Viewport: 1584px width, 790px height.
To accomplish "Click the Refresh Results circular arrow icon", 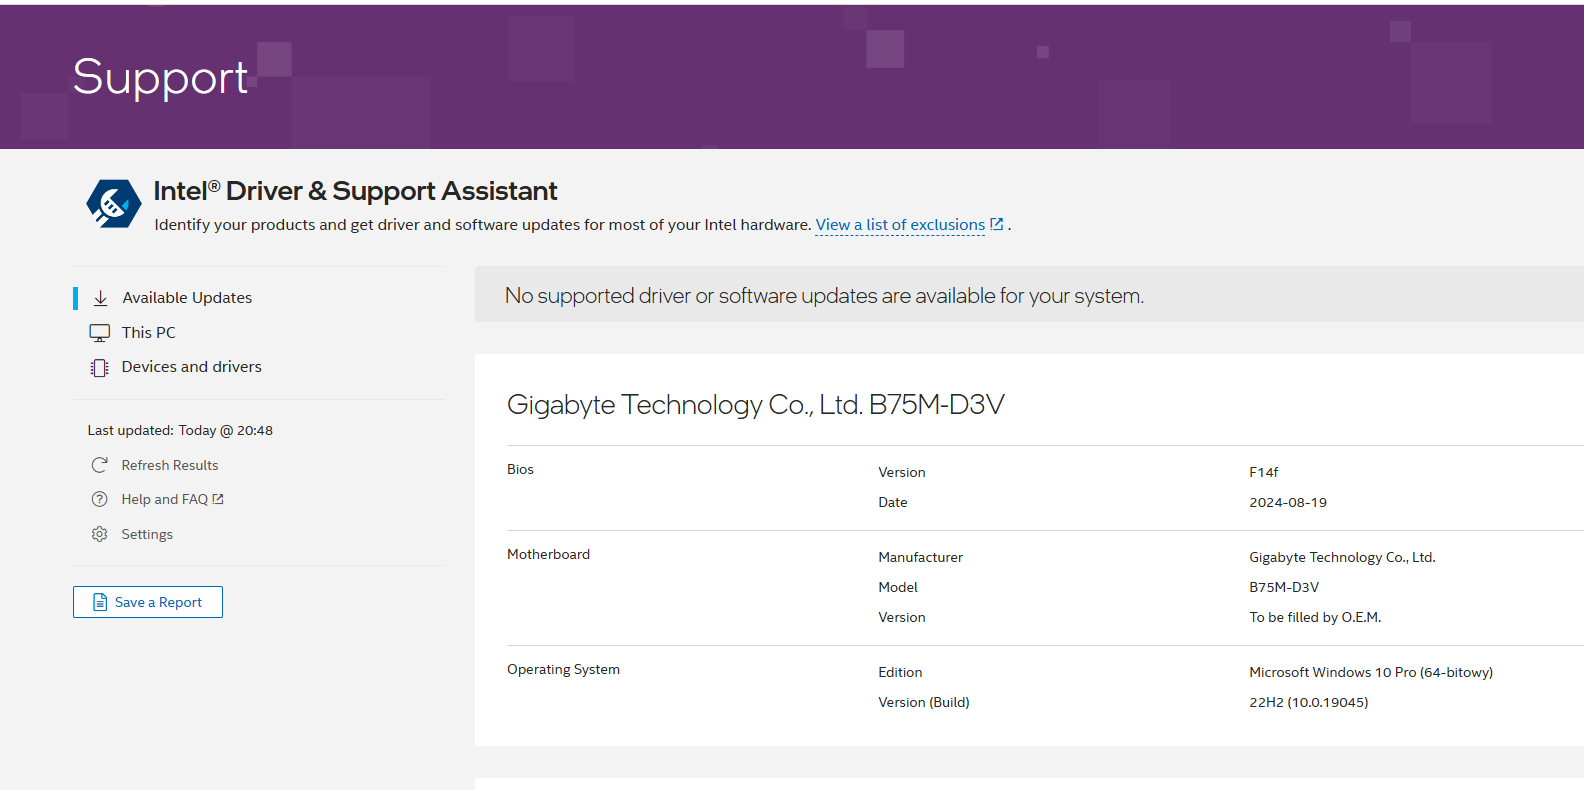I will pyautogui.click(x=100, y=465).
